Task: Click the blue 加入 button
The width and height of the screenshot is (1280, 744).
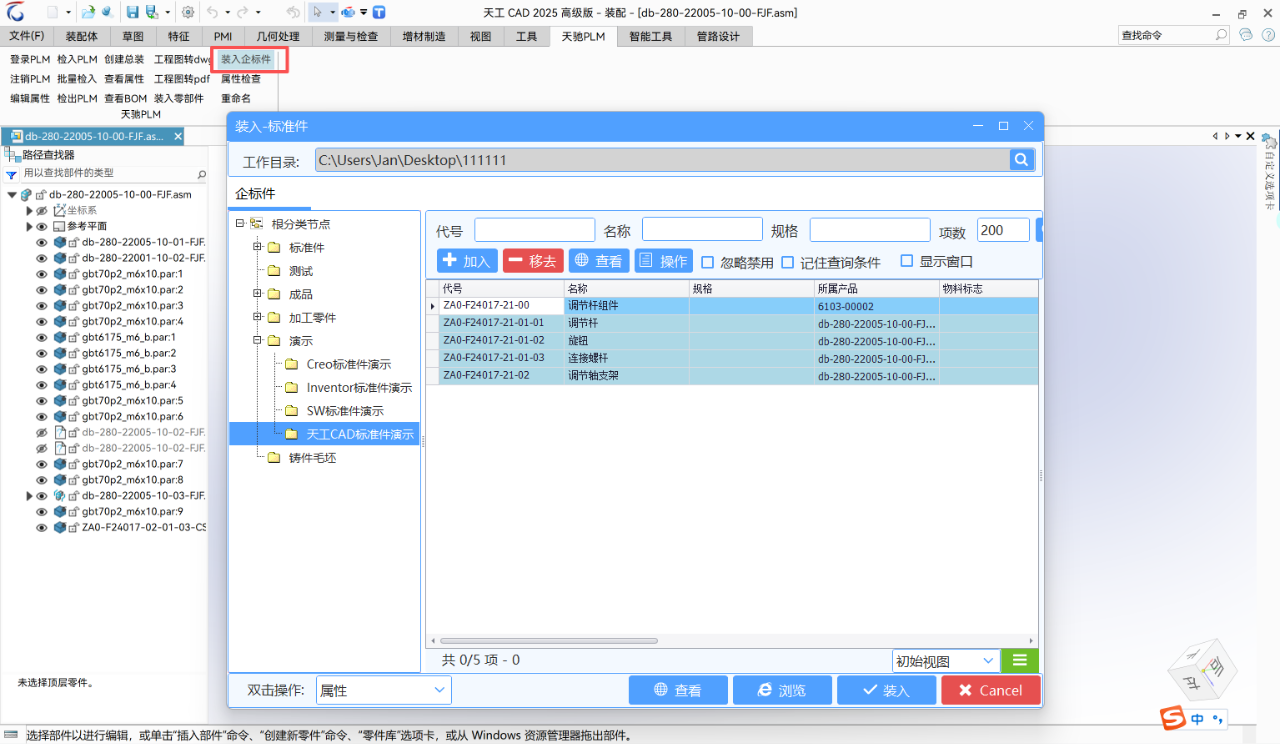Action: tap(467, 261)
